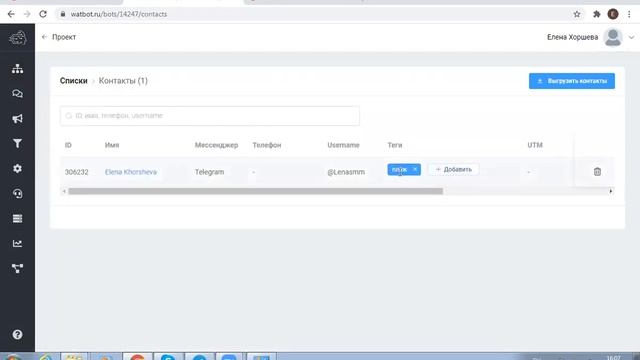This screenshot has height=360, width=640.
Task: Focus the contacts search field
Action: pyautogui.click(x=210, y=116)
